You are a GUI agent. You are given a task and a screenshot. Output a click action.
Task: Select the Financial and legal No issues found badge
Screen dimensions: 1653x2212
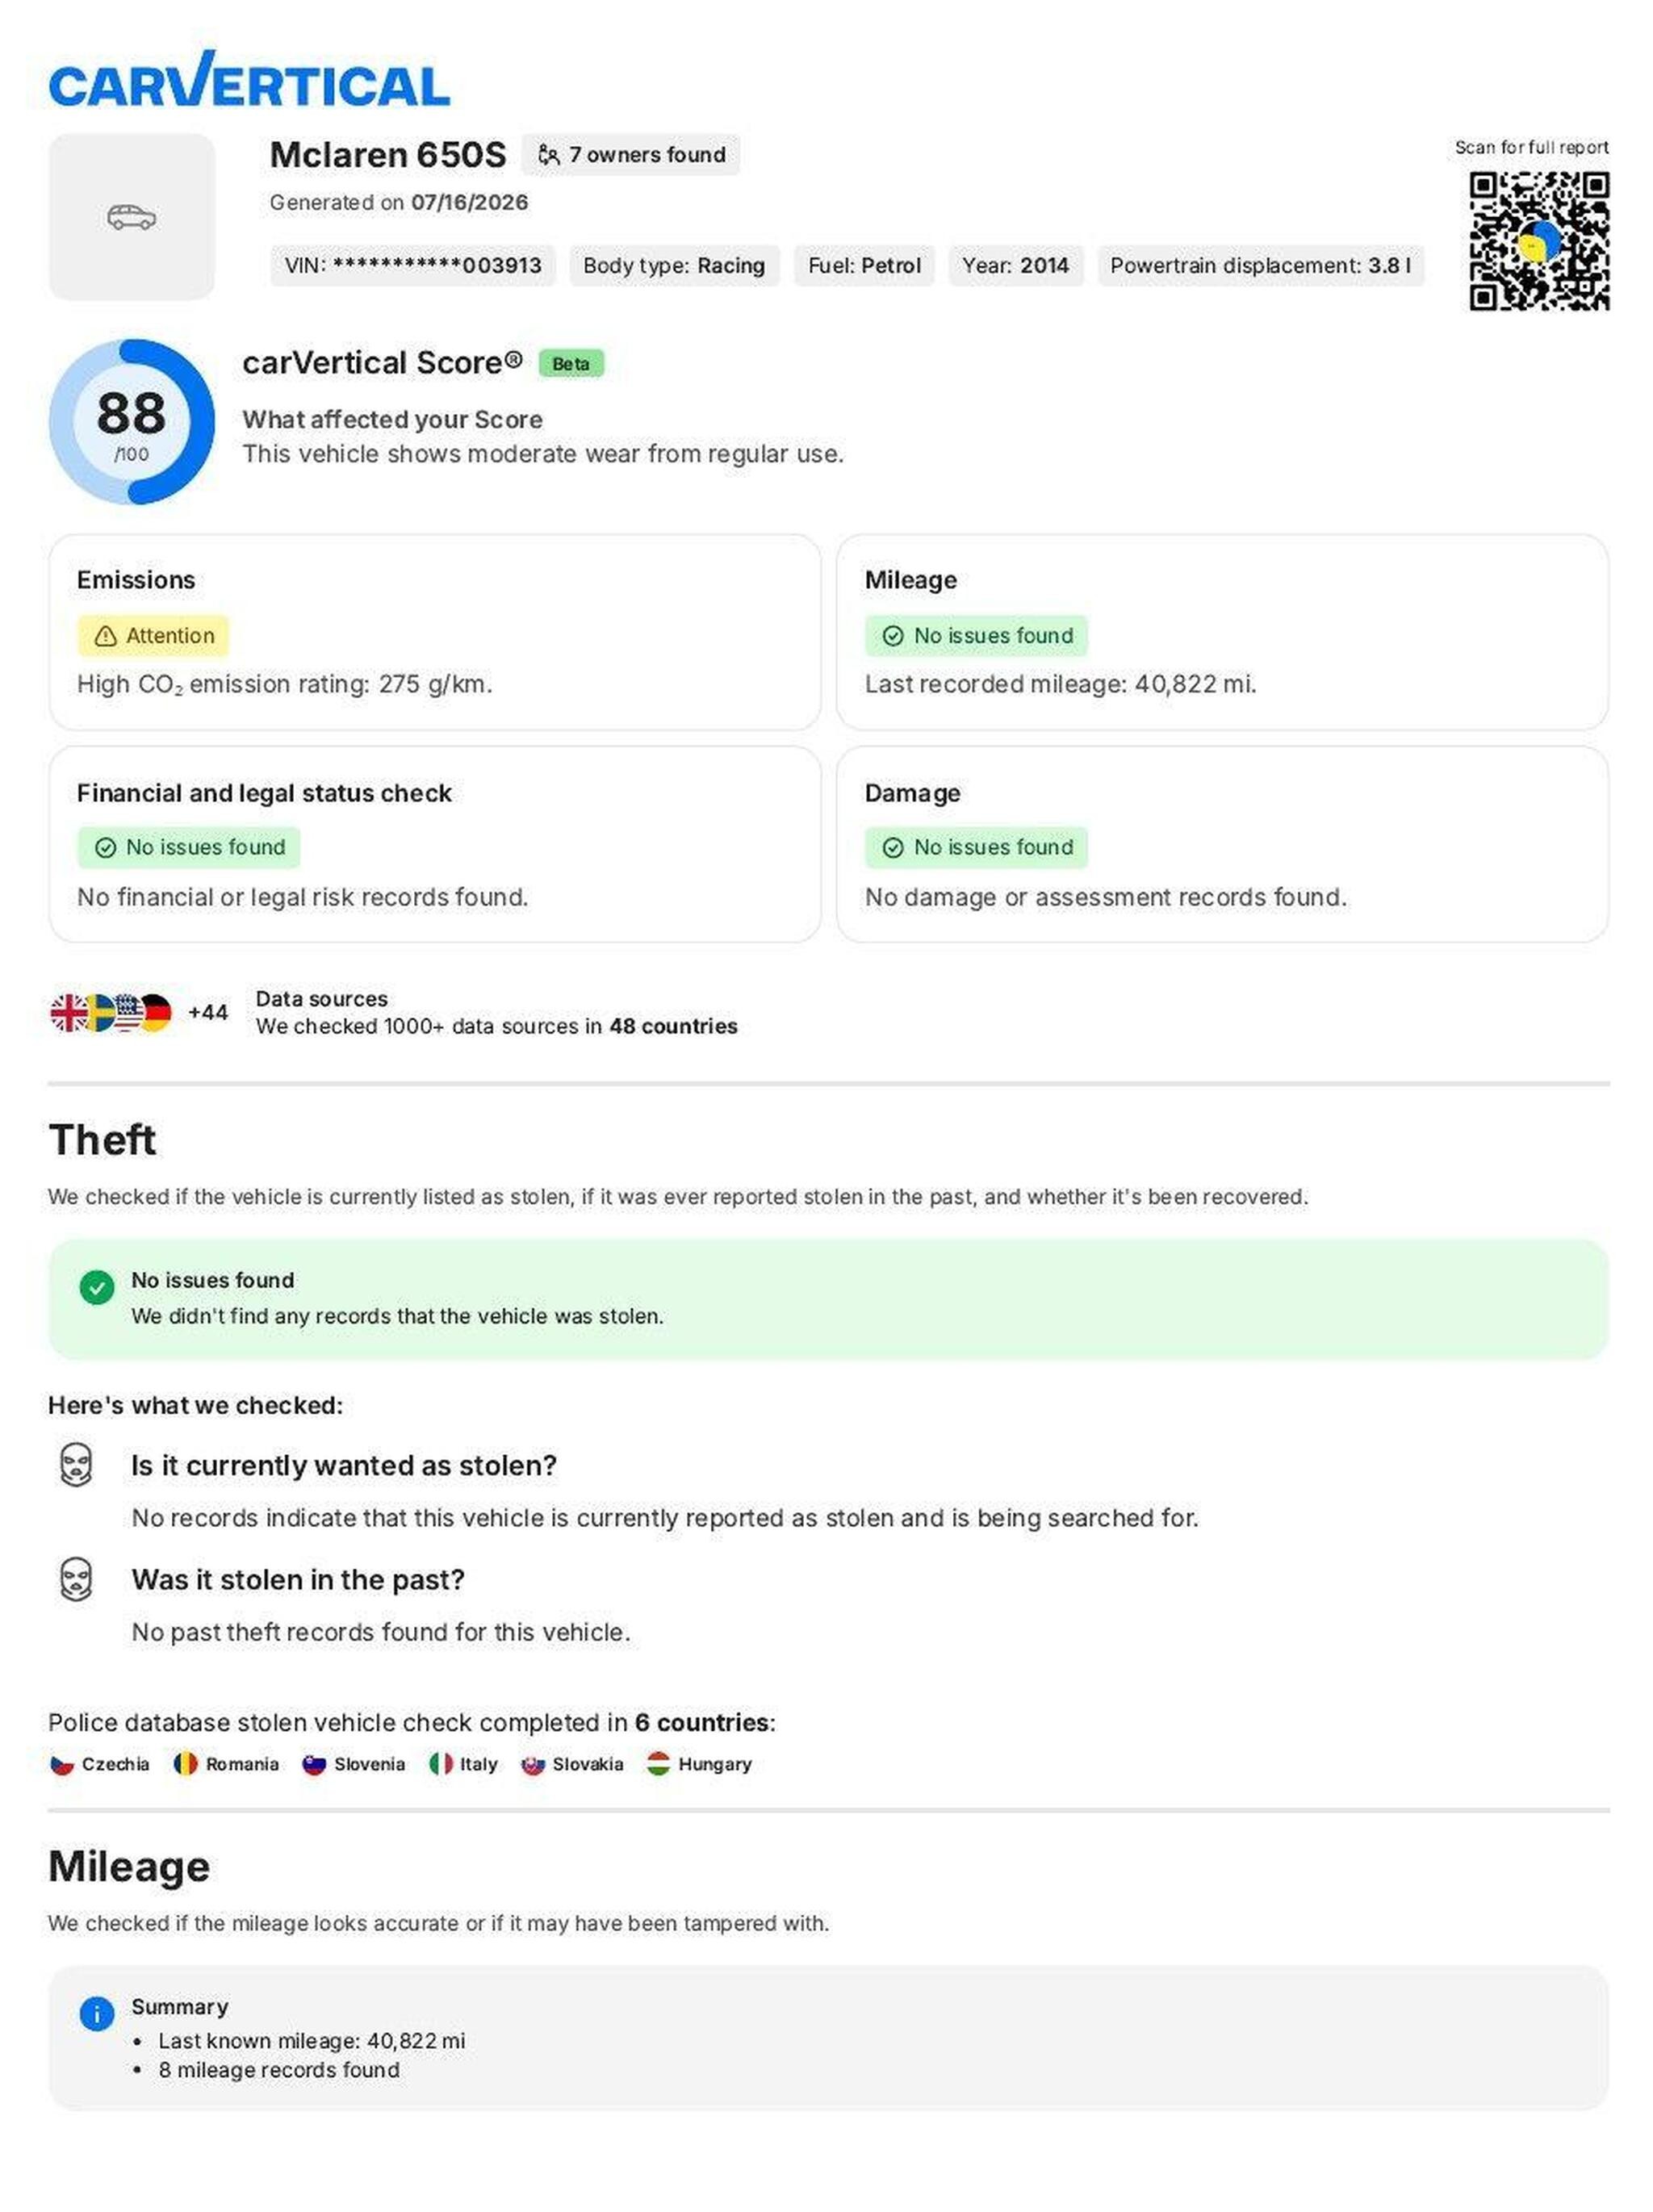point(189,848)
